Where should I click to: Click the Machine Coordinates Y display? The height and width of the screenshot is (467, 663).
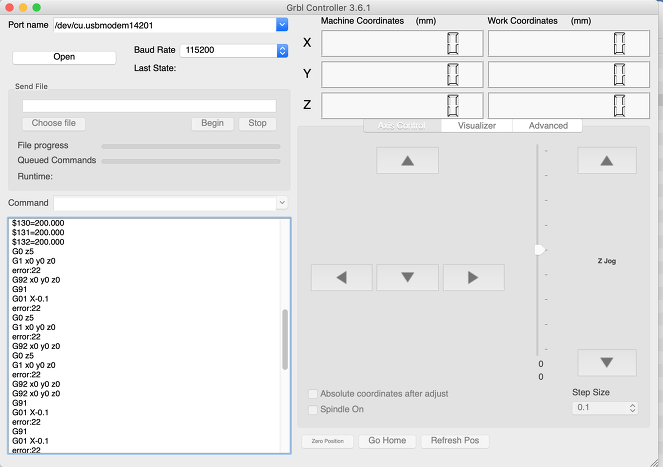[402, 74]
